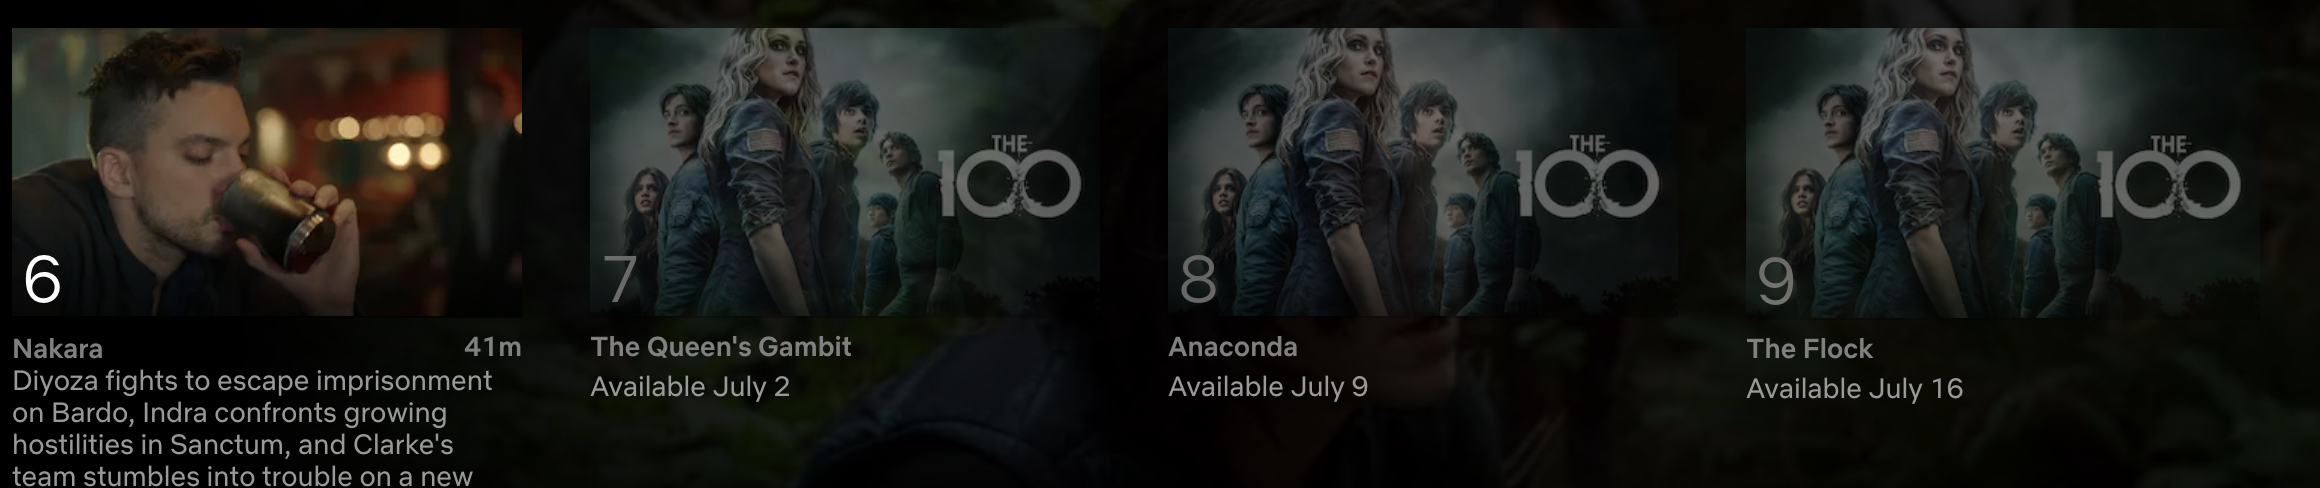Open the Diyoza fights episode description
This screenshot has height=488, width=2320.
(x=252, y=428)
